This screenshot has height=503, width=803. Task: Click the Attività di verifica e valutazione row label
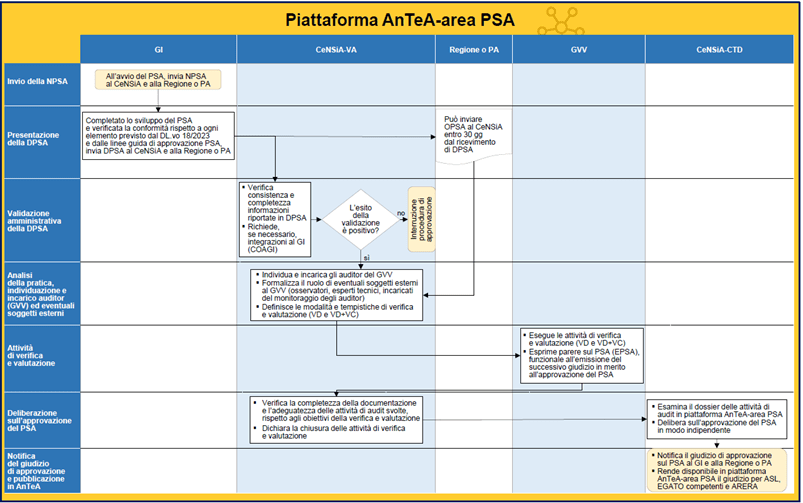pyautogui.click(x=42, y=359)
